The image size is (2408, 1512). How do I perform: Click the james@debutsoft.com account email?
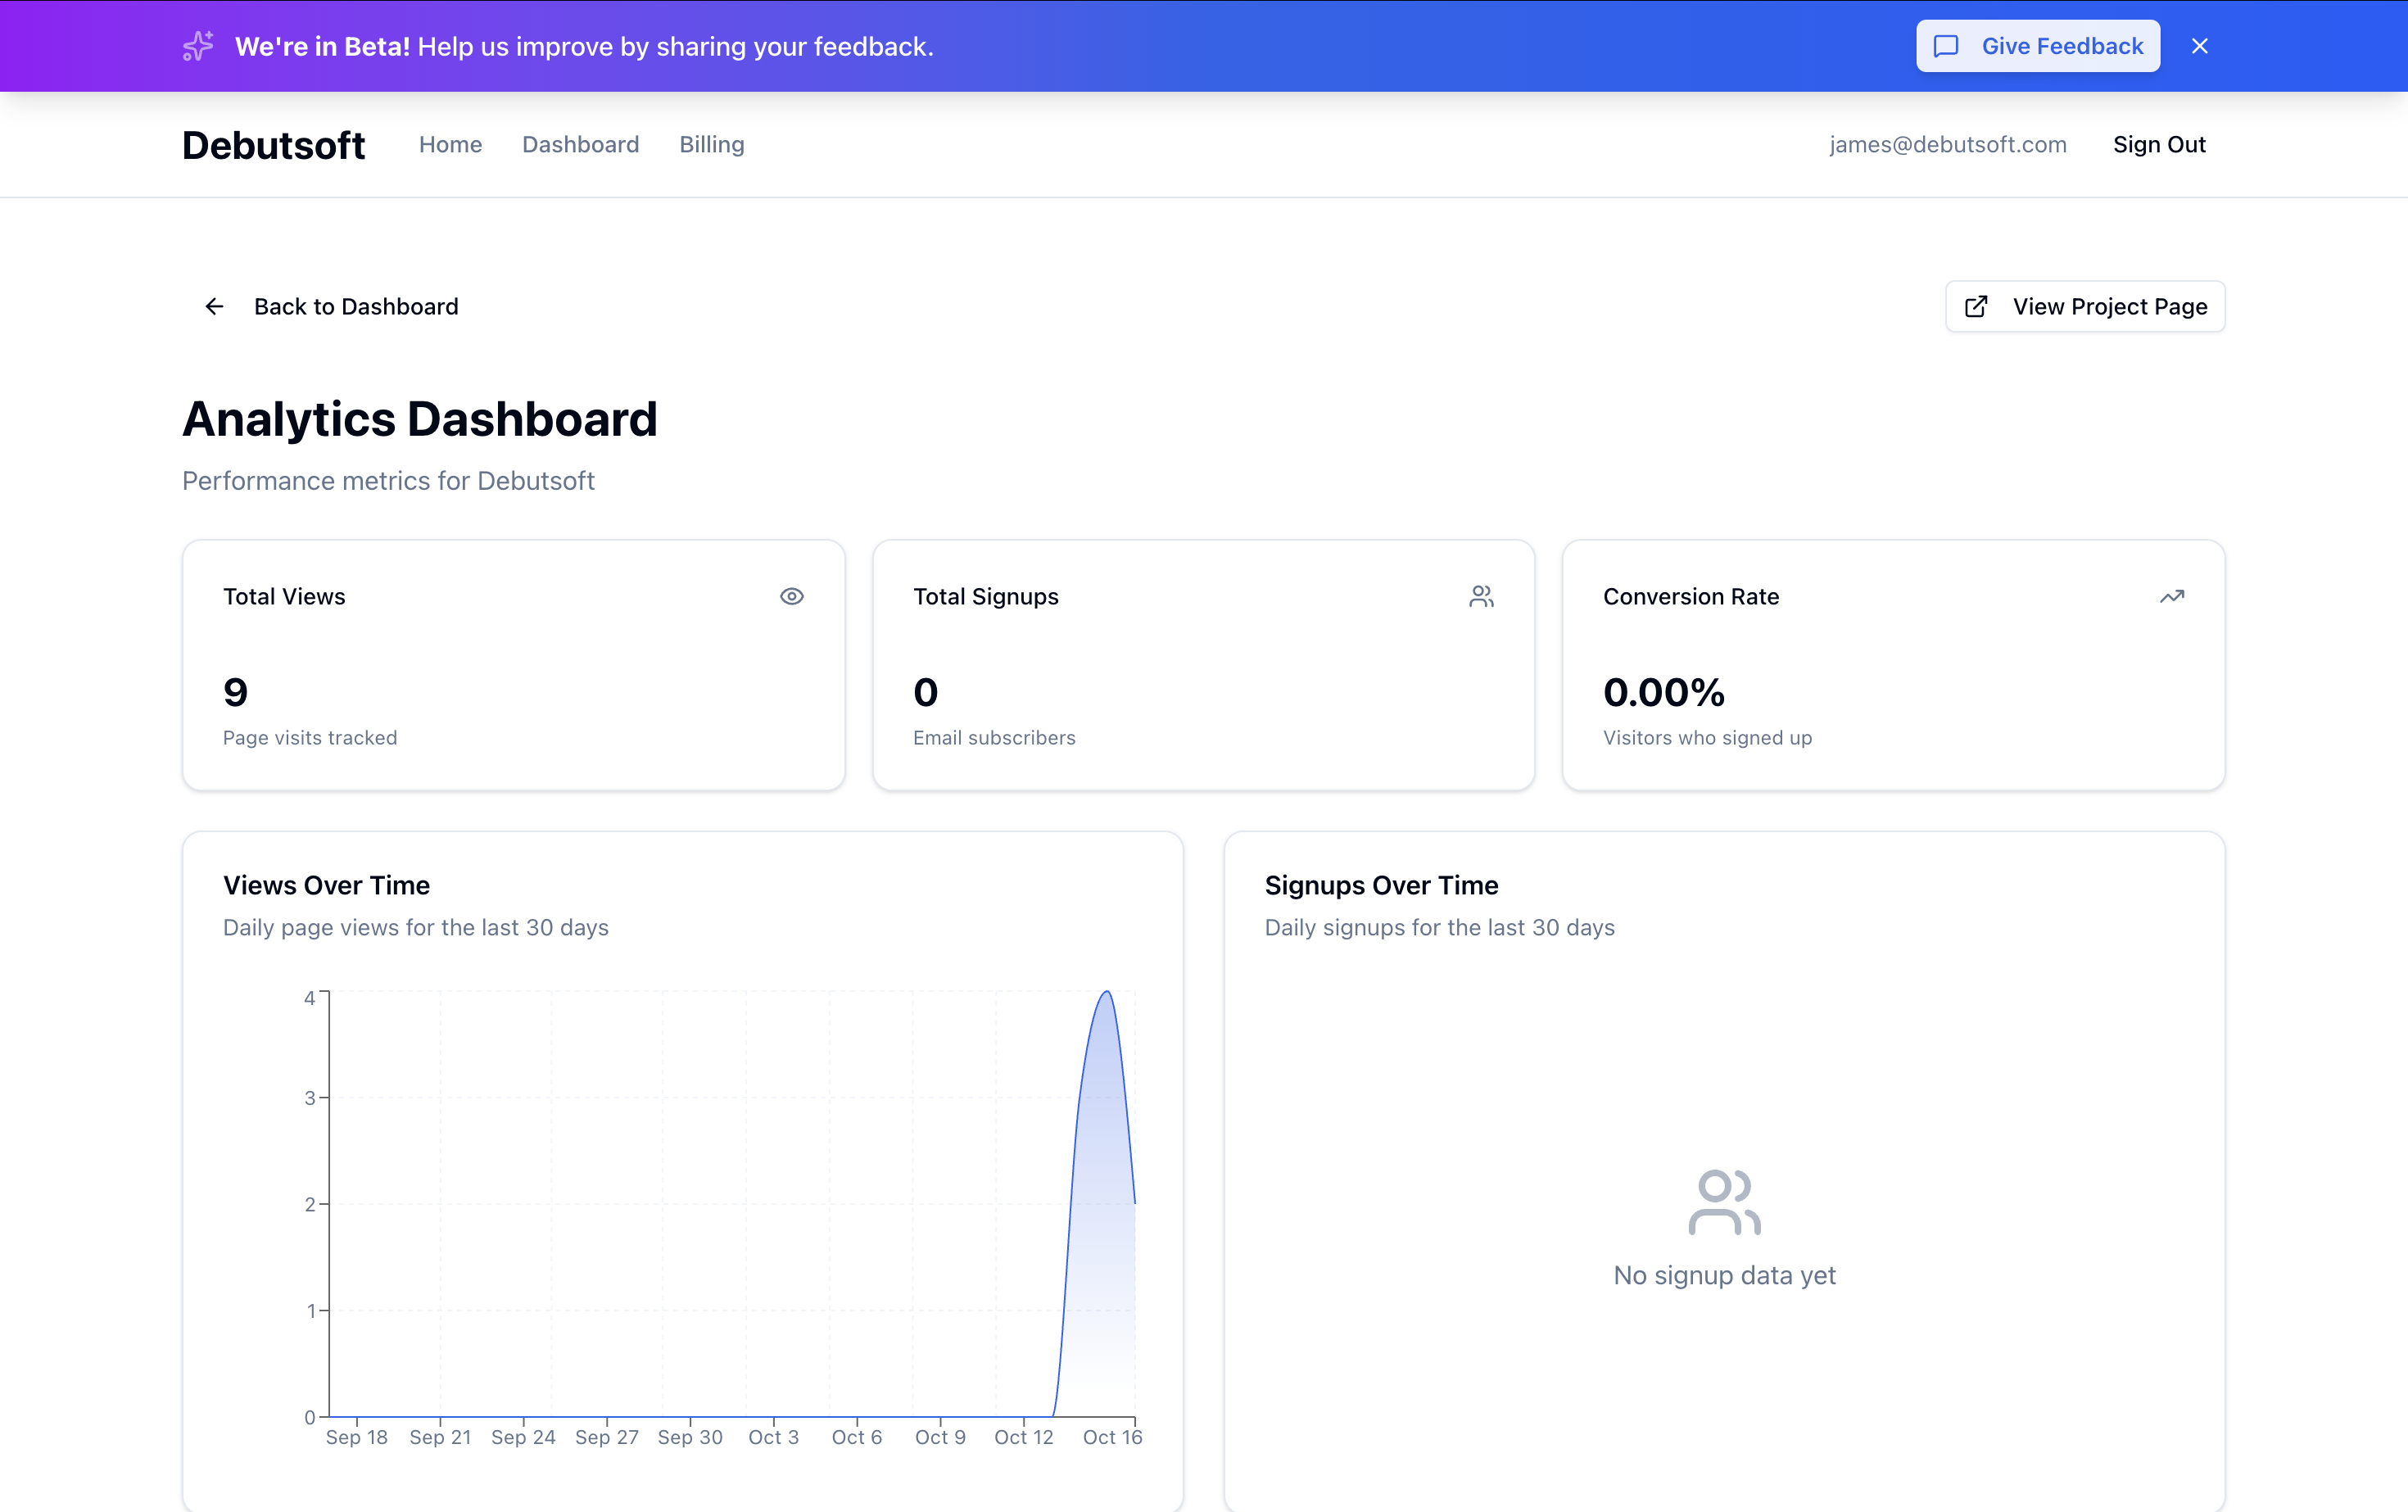tap(1947, 144)
